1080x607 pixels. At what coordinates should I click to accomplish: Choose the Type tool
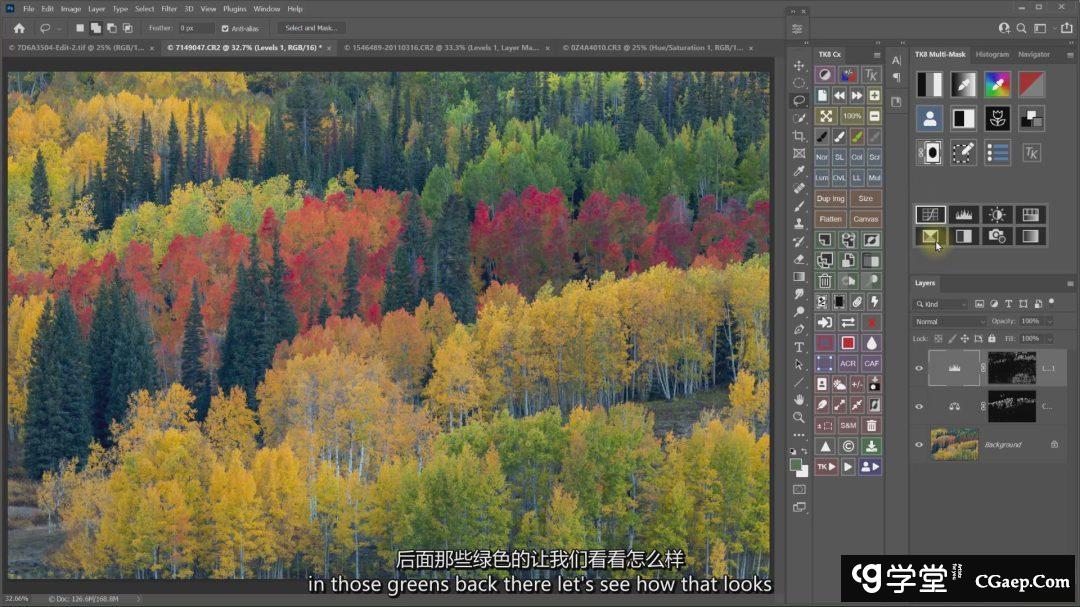click(x=799, y=347)
